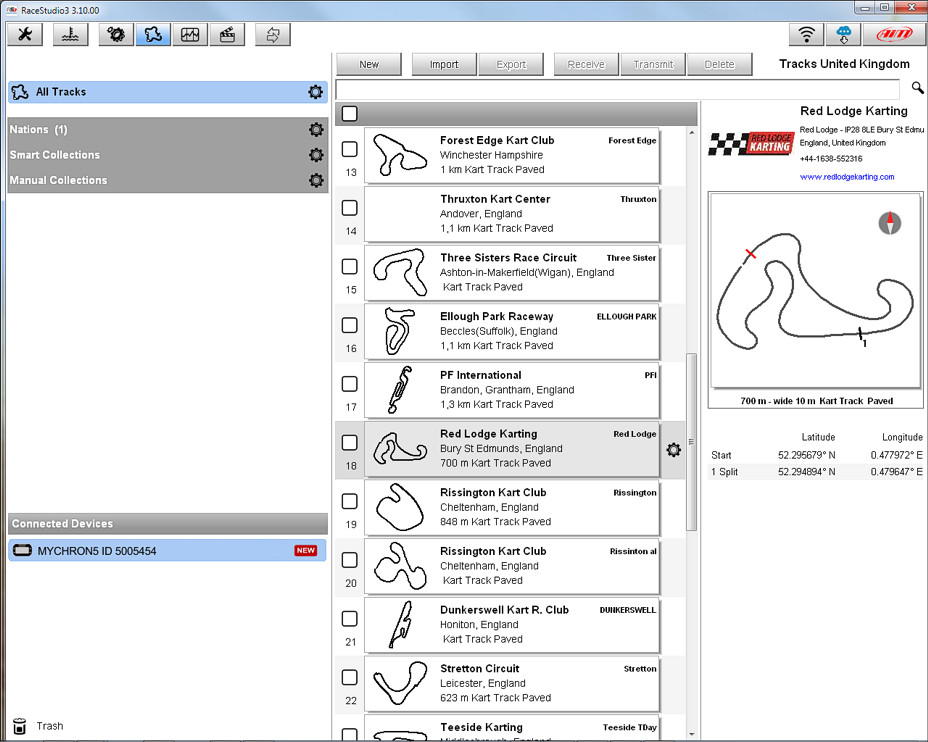The height and width of the screenshot is (742, 928).
Task: Expand Smart Collections section
Action: [167, 155]
